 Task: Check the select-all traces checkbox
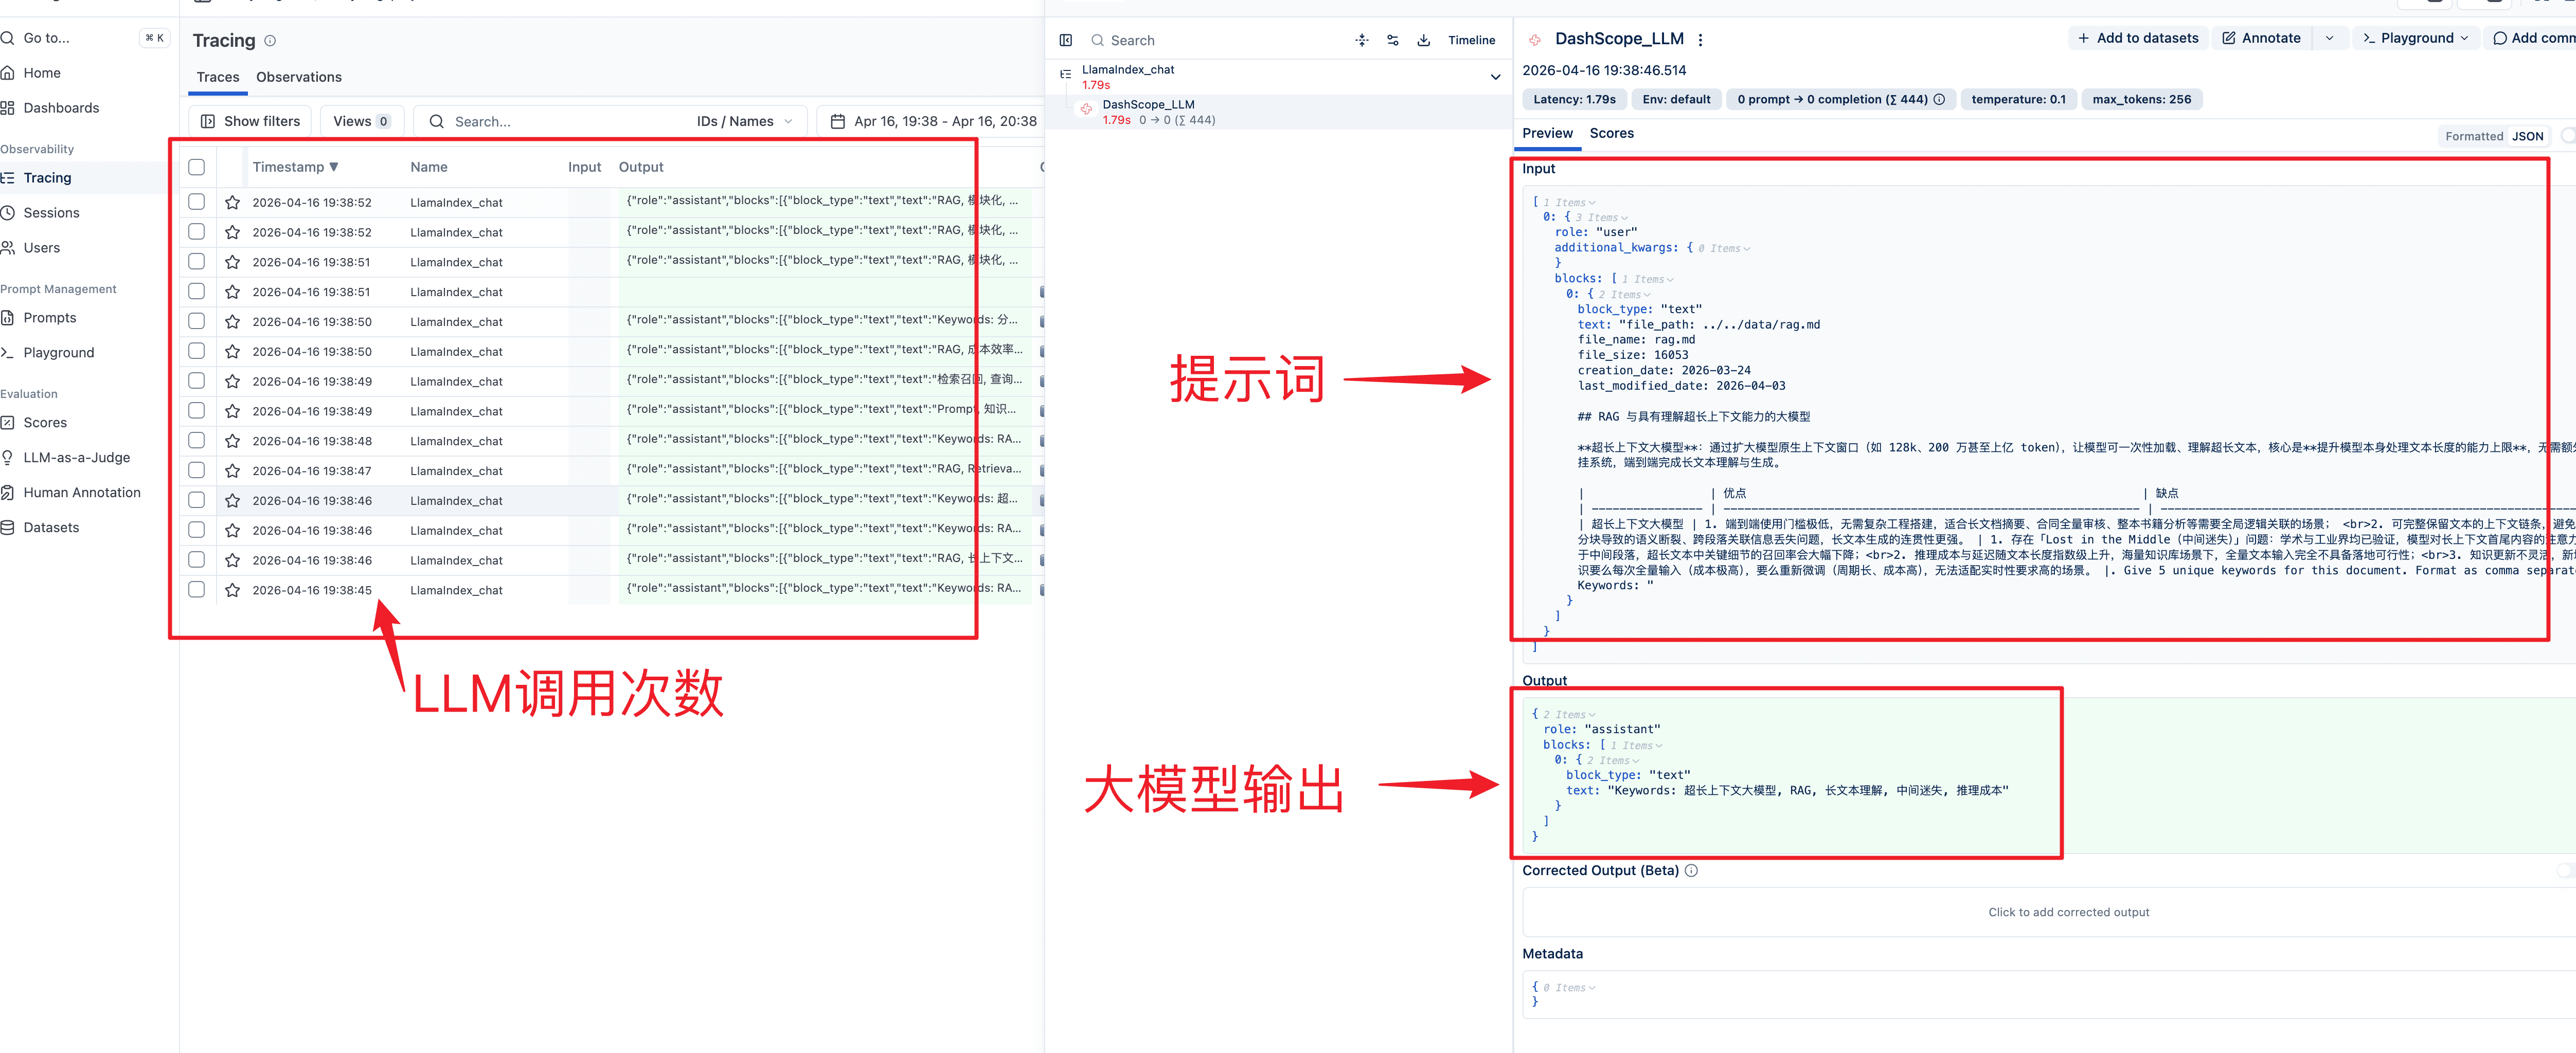(x=197, y=167)
